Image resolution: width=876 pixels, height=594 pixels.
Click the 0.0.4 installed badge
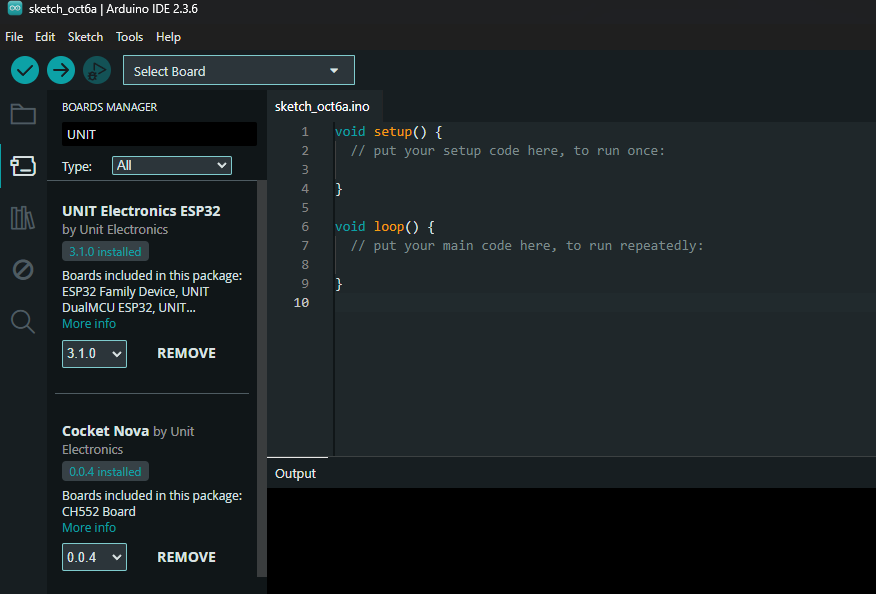[x=105, y=472]
